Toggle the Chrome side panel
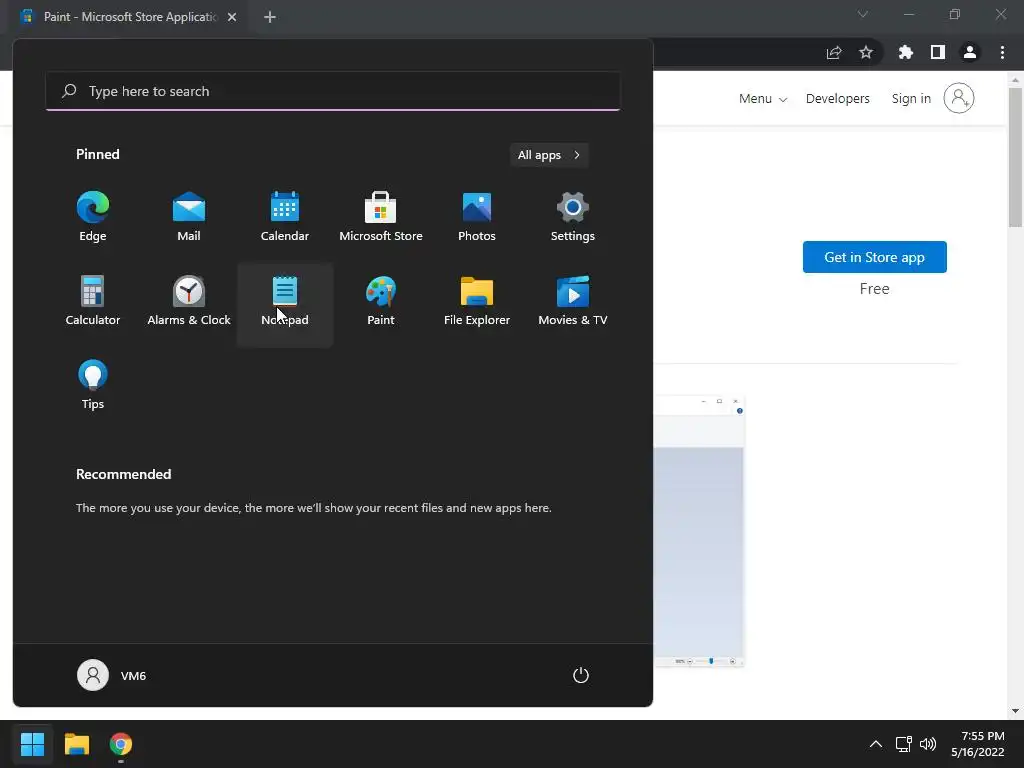This screenshot has width=1024, height=768. (938, 52)
